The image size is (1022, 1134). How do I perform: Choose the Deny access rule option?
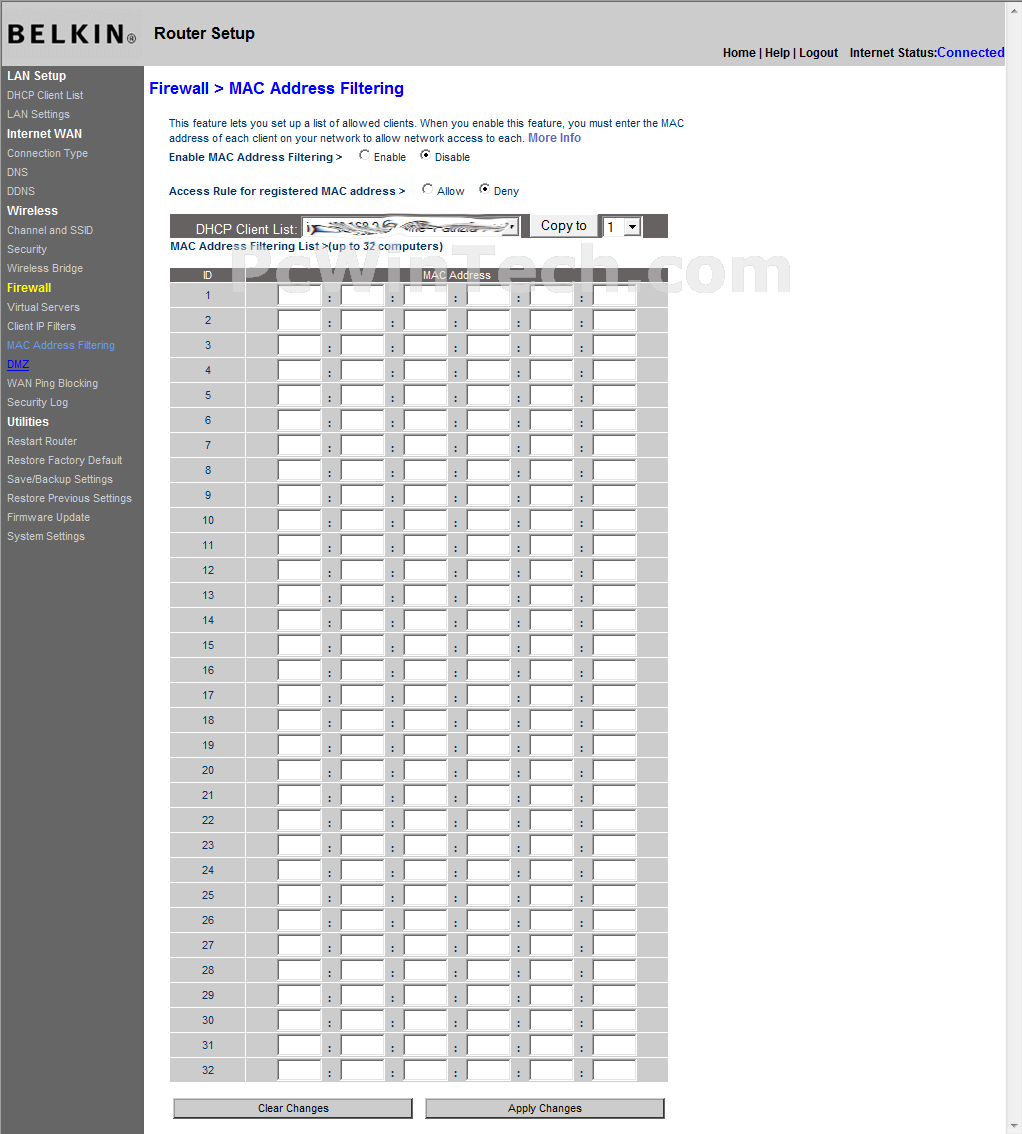click(484, 189)
